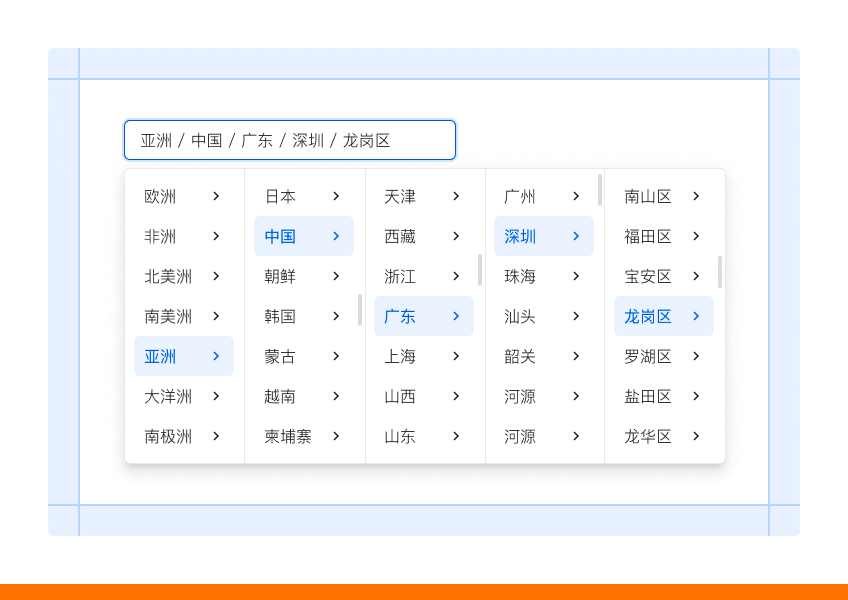Click the chevron beside 柬埔寨
Screen dimensions: 848x600
click(x=336, y=436)
